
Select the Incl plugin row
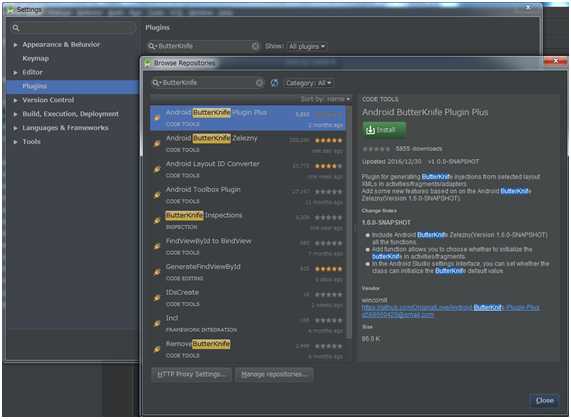point(248,324)
